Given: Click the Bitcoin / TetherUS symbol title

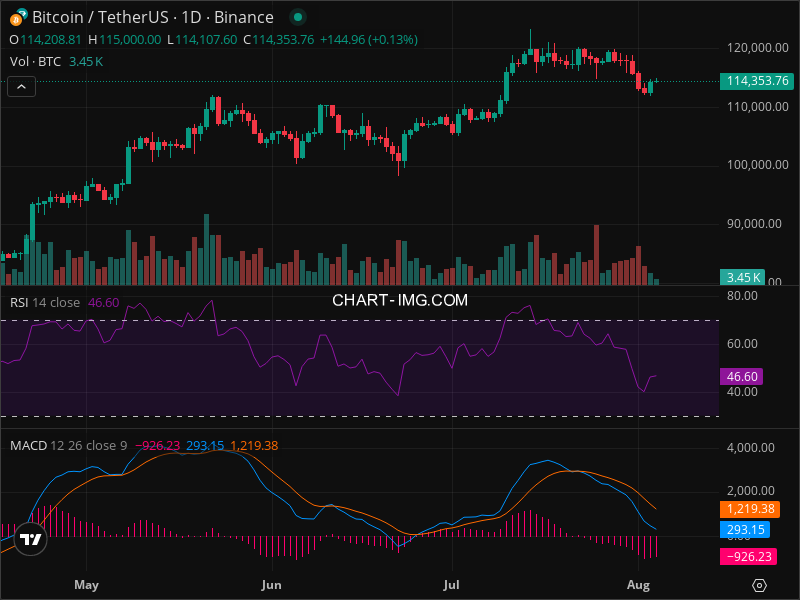Looking at the screenshot, I should [x=100, y=17].
